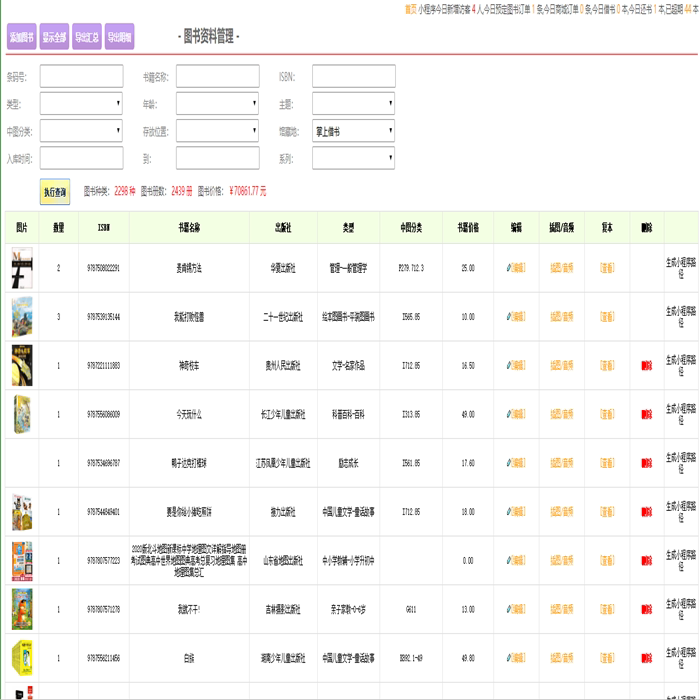View copies [查看] for 麦肯锡方法 row
The image size is (700, 700).
607,268
